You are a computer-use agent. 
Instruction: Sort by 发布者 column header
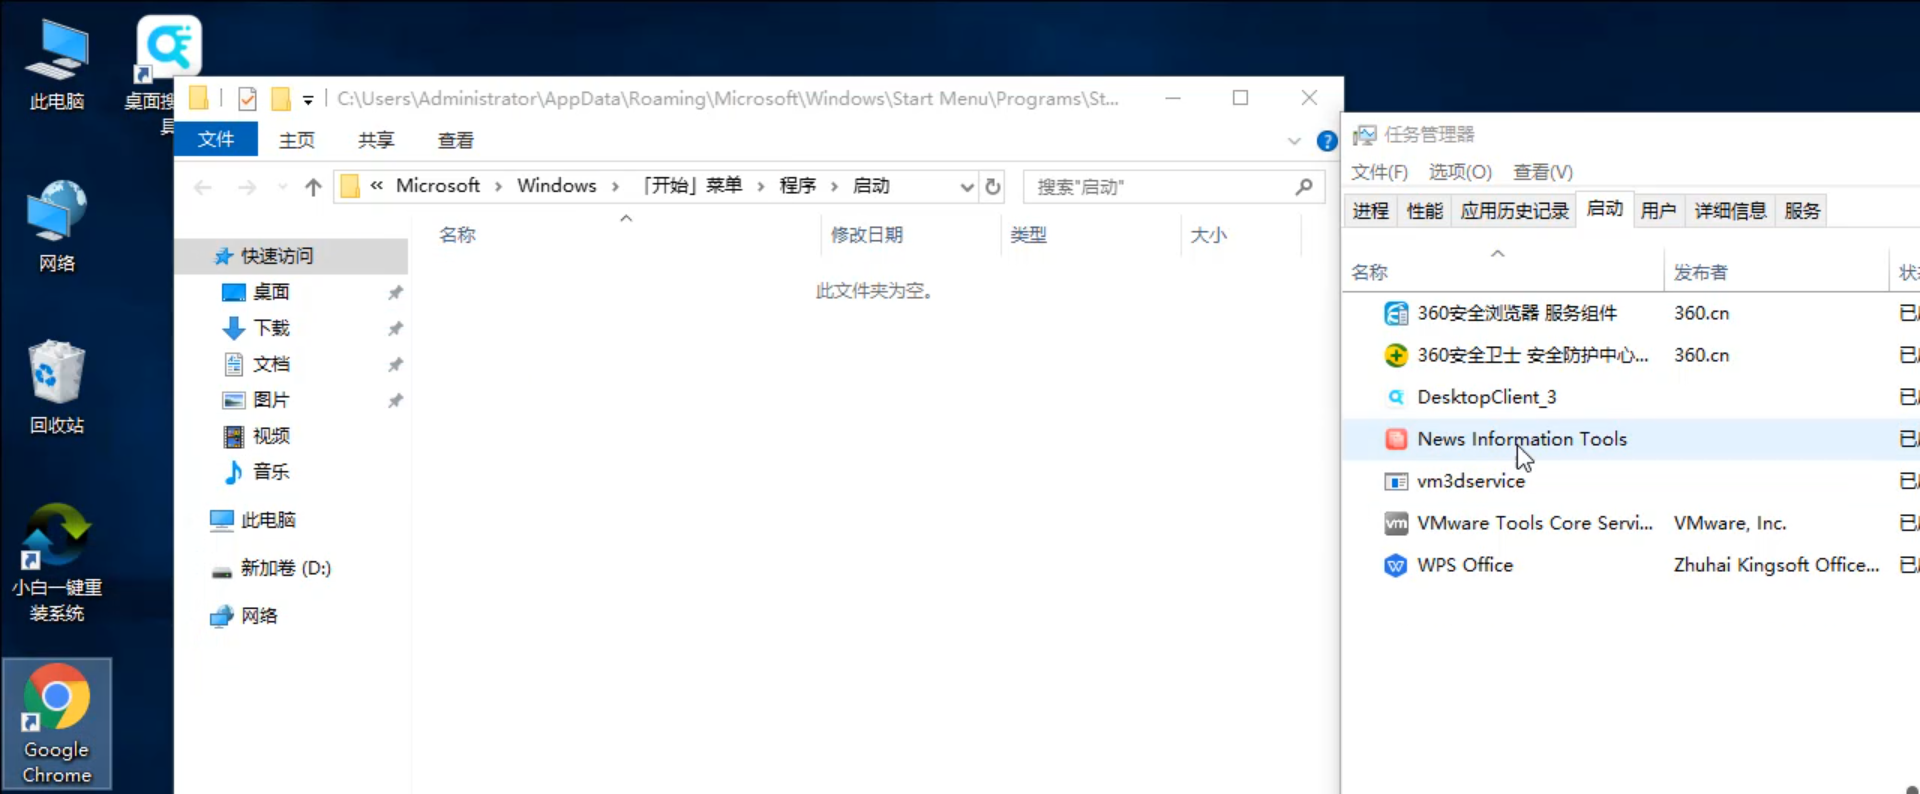click(1700, 272)
